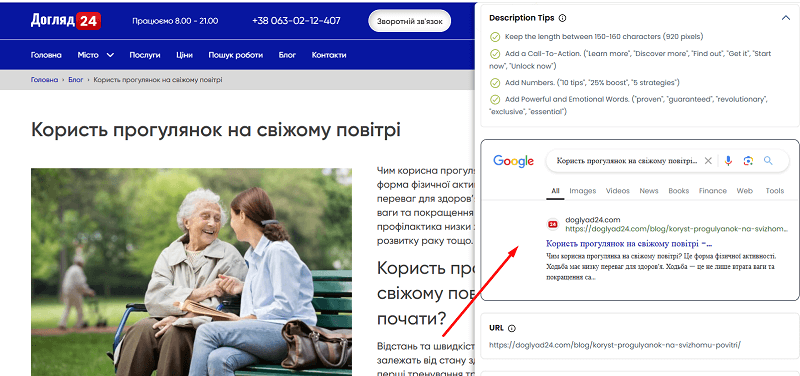Open the Блог menu item
The height and width of the screenshot is (376, 800).
coord(287,55)
